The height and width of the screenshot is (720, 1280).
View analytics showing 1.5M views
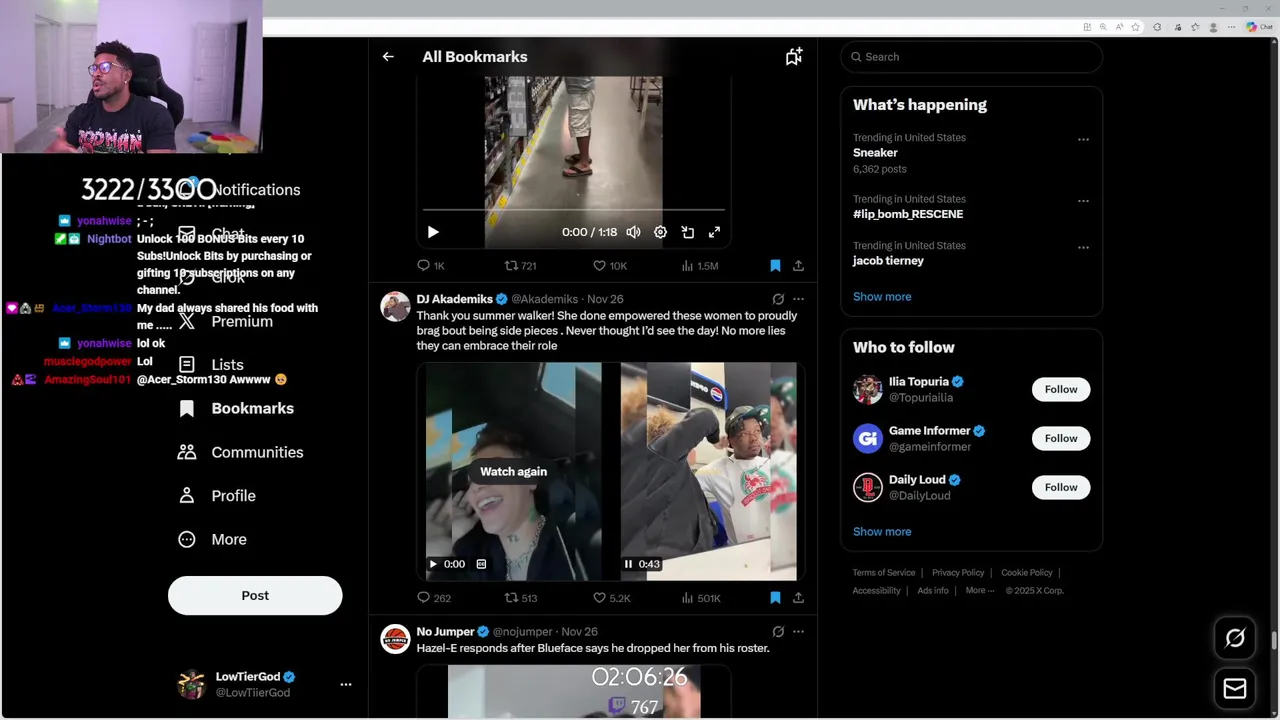point(700,266)
